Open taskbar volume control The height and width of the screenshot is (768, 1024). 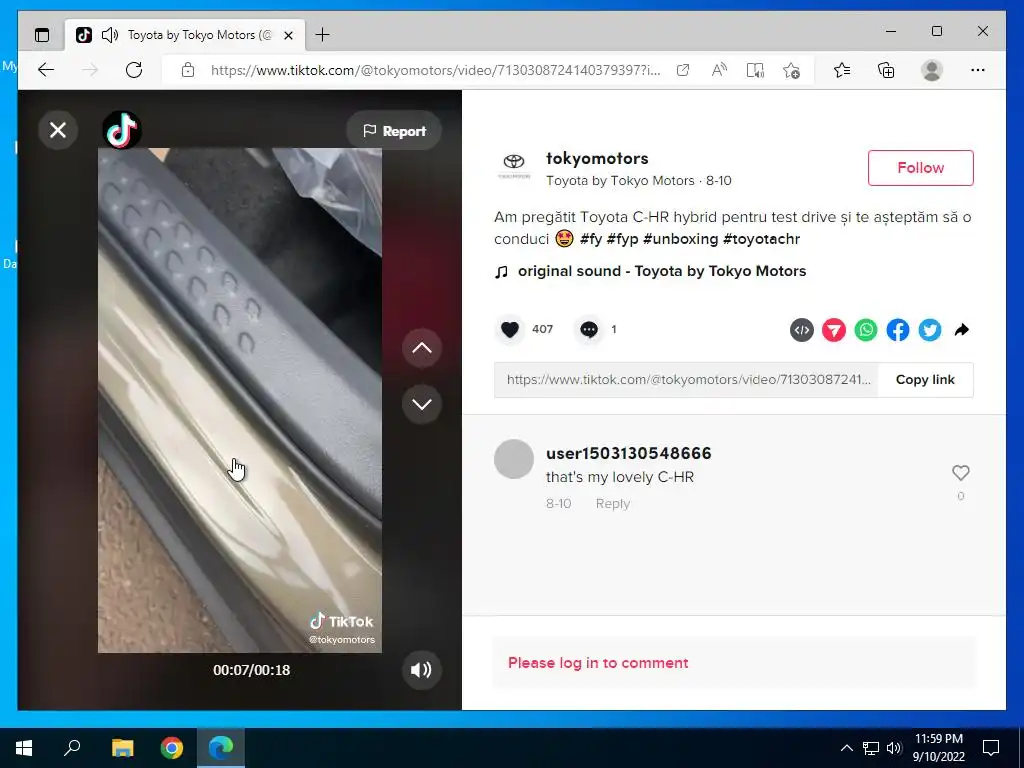pos(894,748)
